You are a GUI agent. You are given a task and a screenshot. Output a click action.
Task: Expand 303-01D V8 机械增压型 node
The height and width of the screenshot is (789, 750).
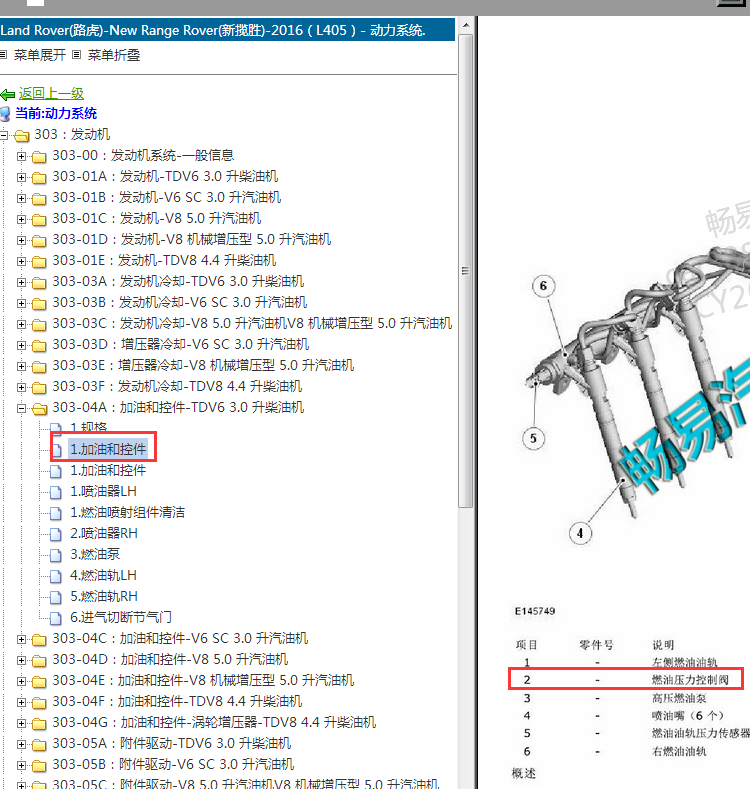coord(21,240)
